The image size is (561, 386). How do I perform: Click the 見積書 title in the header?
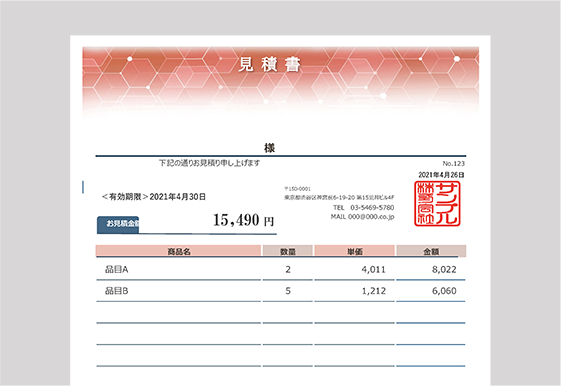(269, 64)
